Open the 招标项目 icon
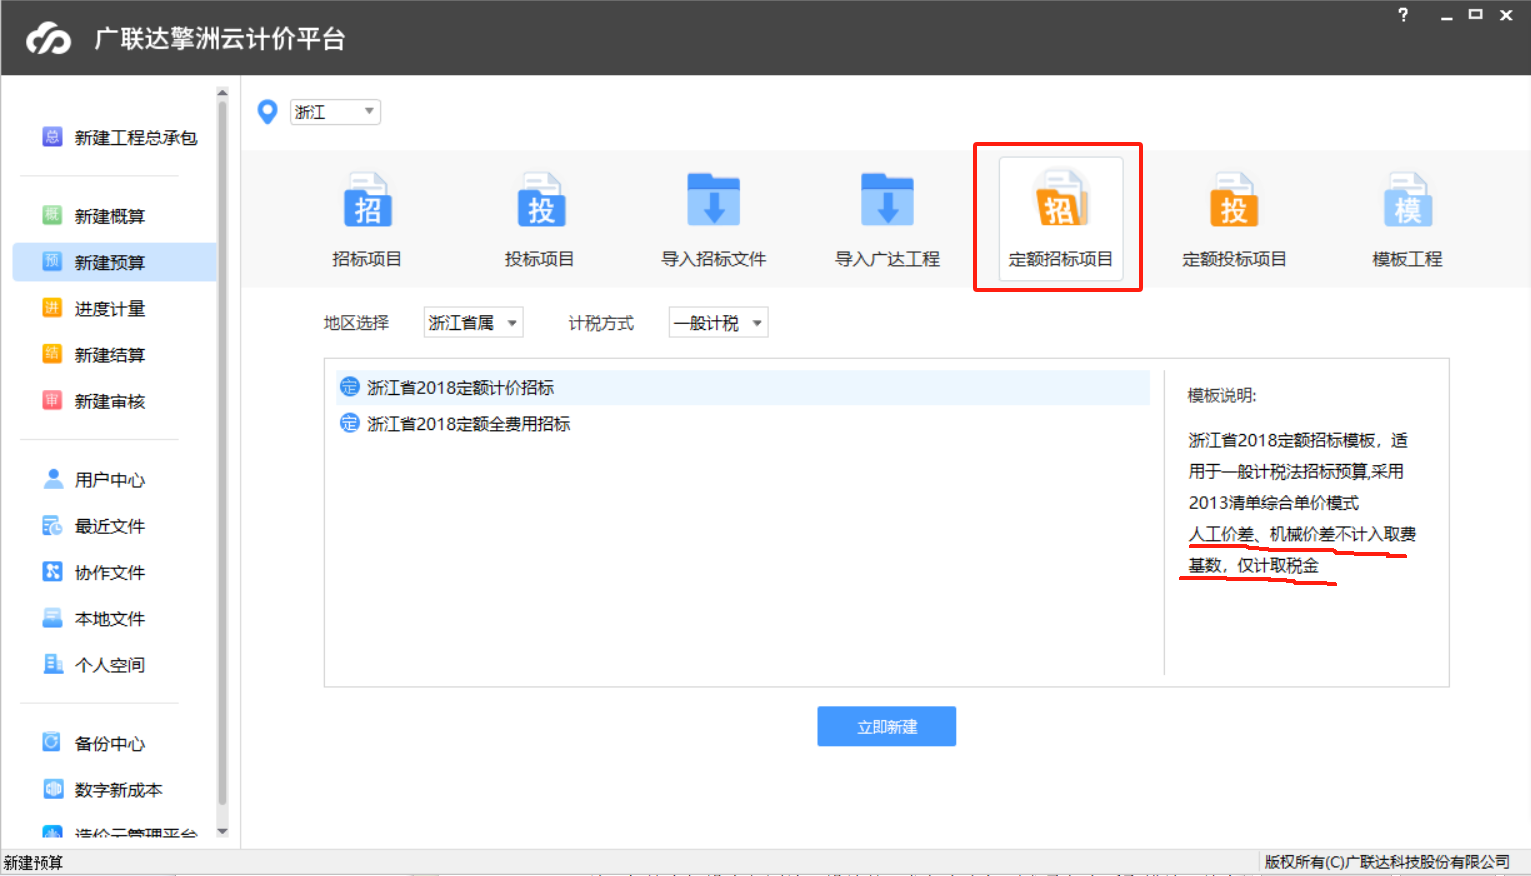Image resolution: width=1531 pixels, height=876 pixels. 367,200
